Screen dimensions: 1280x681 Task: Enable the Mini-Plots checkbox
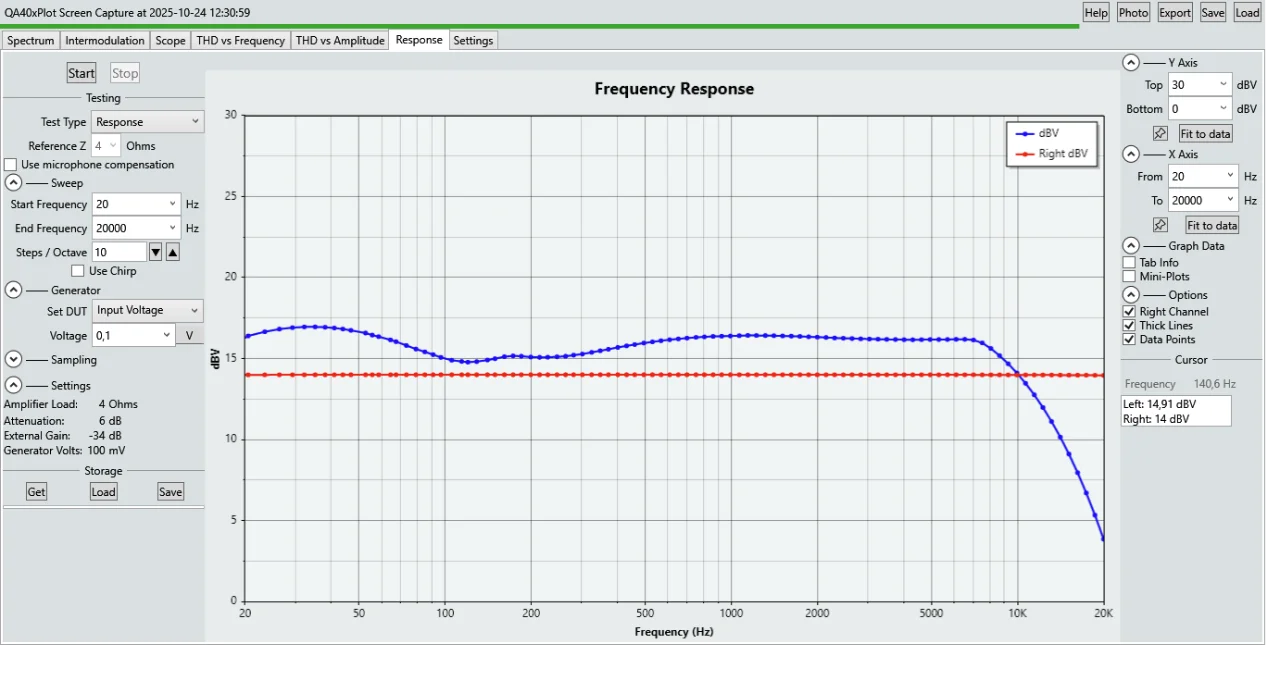click(1130, 276)
